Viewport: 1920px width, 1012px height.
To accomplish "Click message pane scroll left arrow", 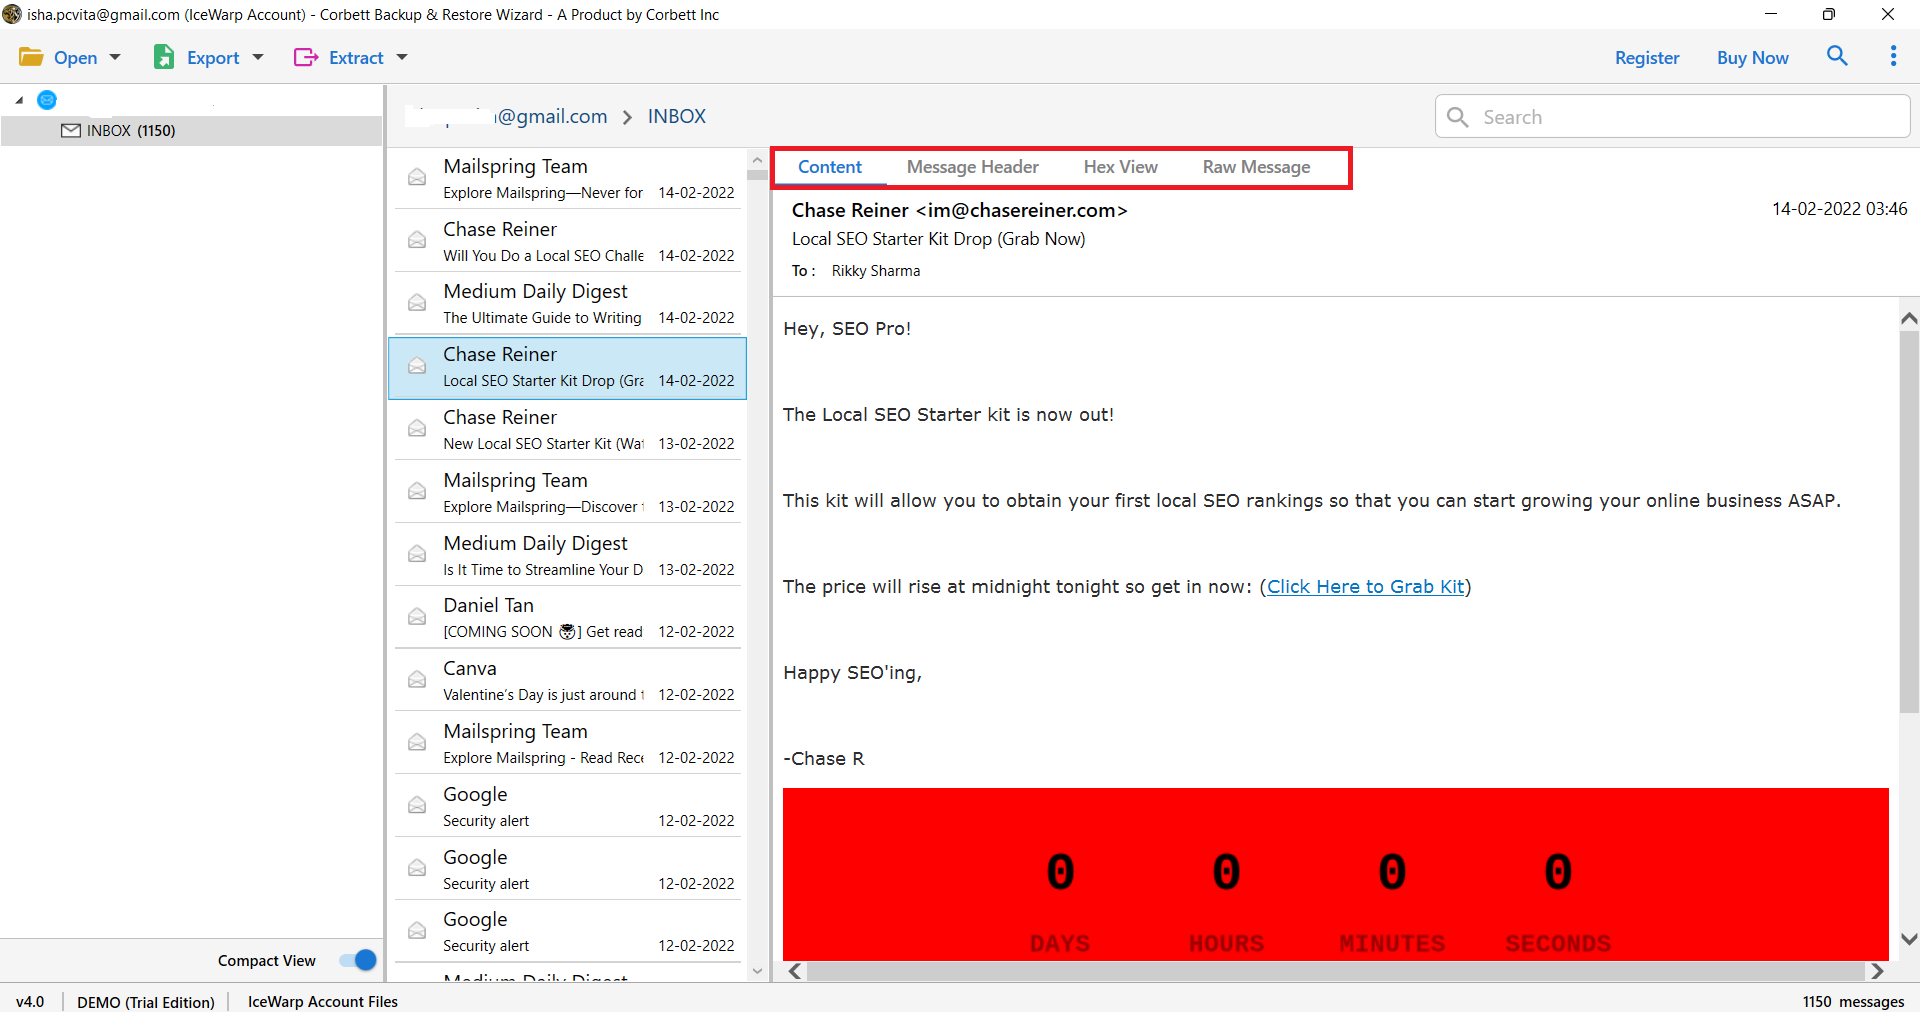I will click(795, 971).
